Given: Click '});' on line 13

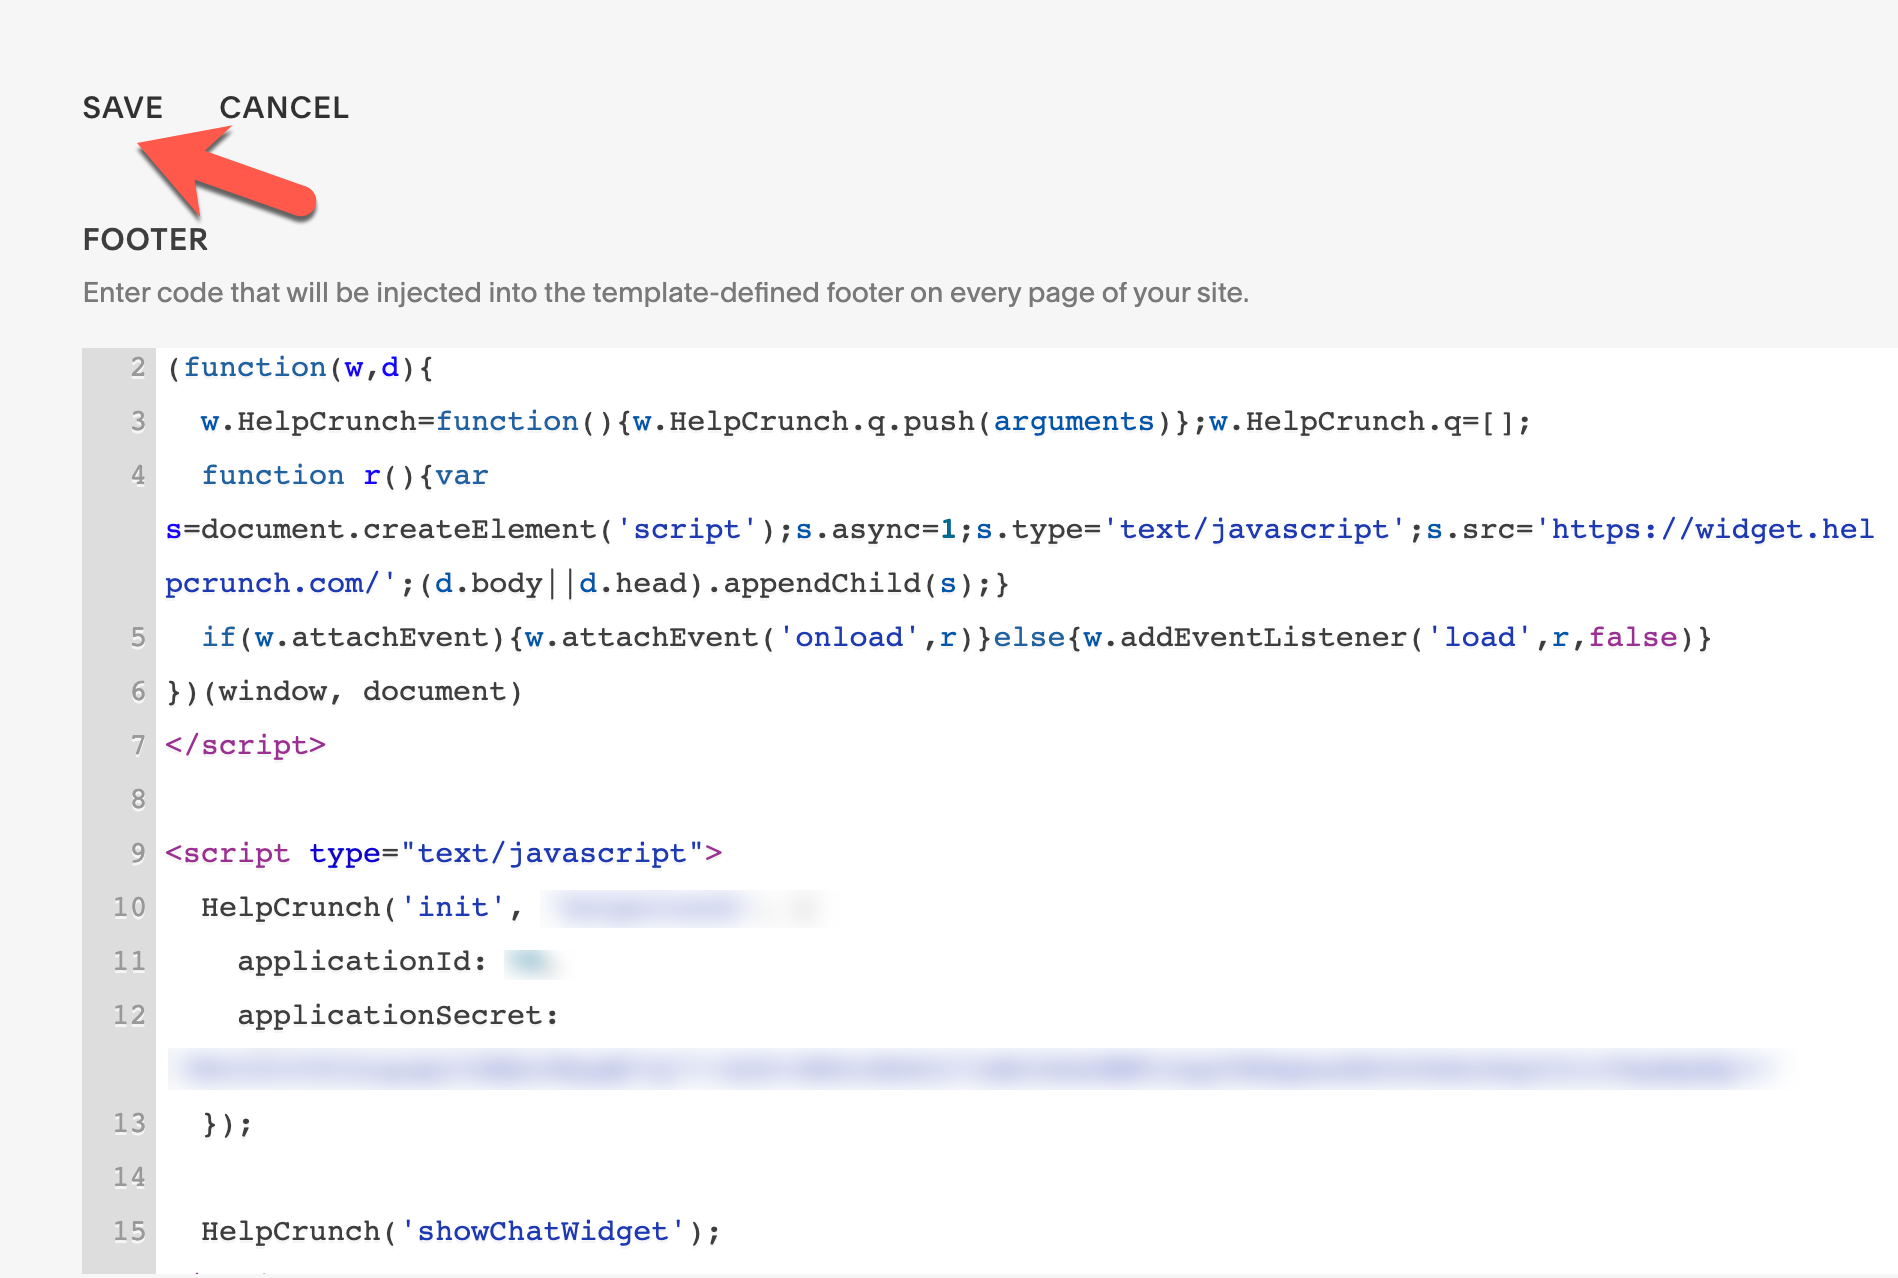Looking at the screenshot, I should pos(227,1124).
